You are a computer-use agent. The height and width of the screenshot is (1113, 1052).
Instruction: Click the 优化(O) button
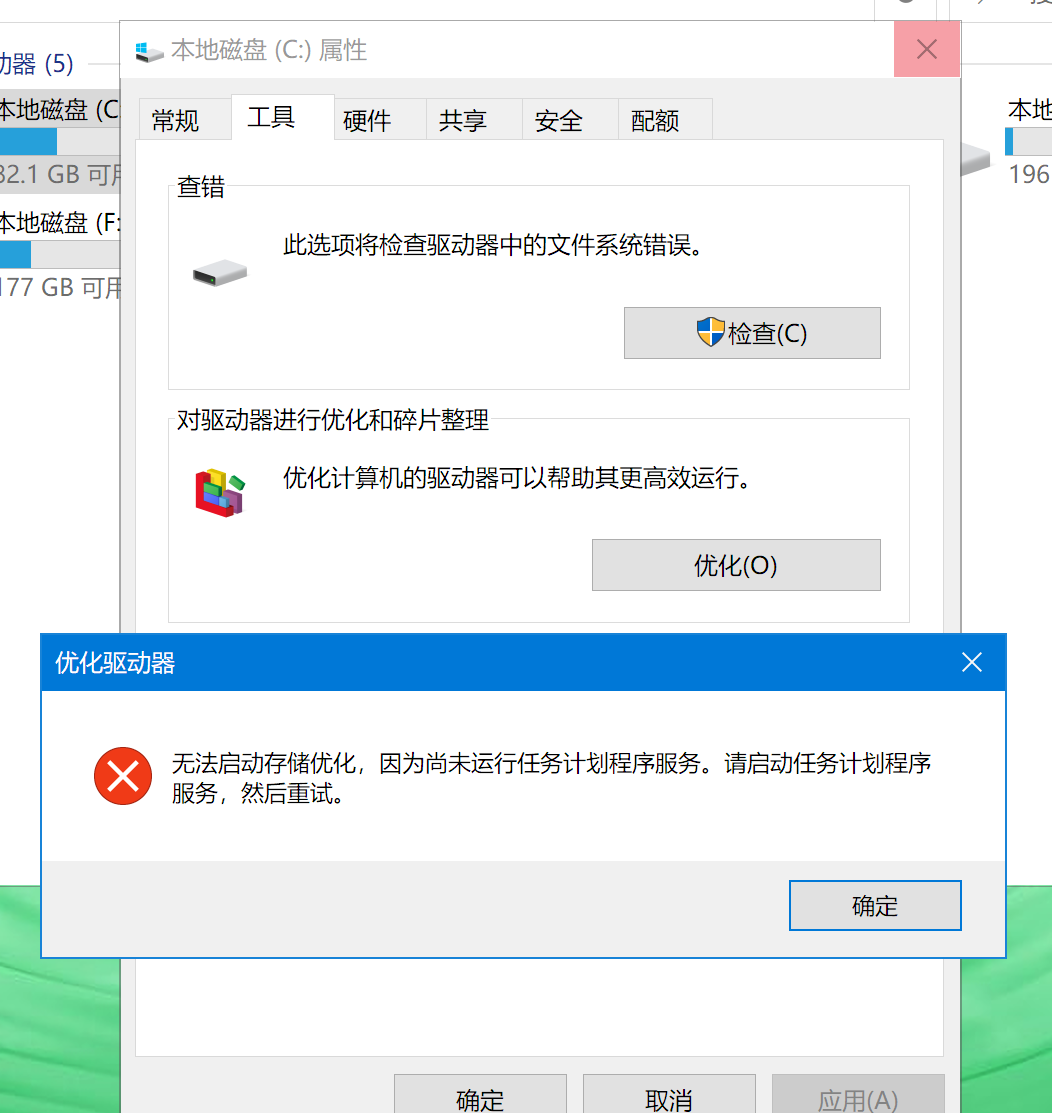pyautogui.click(x=736, y=565)
